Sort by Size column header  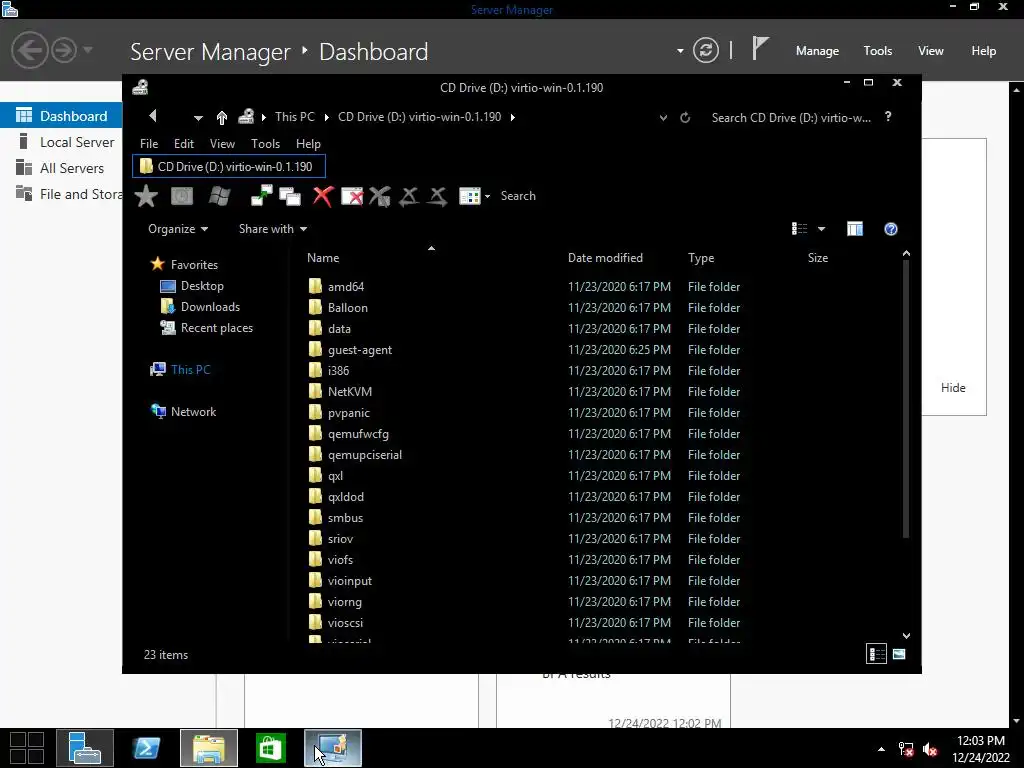[x=818, y=258]
